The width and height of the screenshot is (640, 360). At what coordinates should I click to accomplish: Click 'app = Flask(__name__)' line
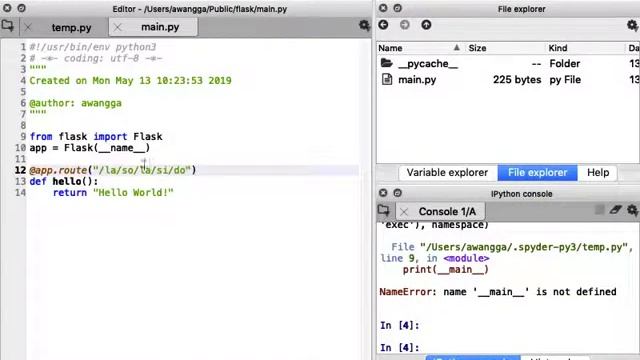tap(90, 148)
